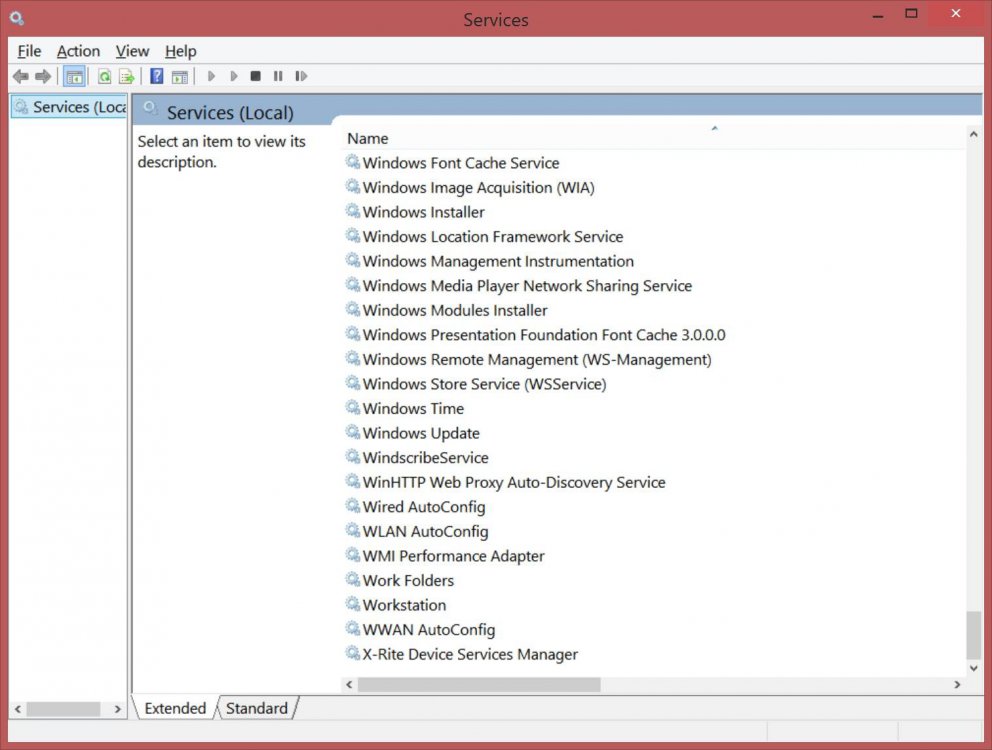Open the File menu
The image size is (992, 750).
pos(29,51)
